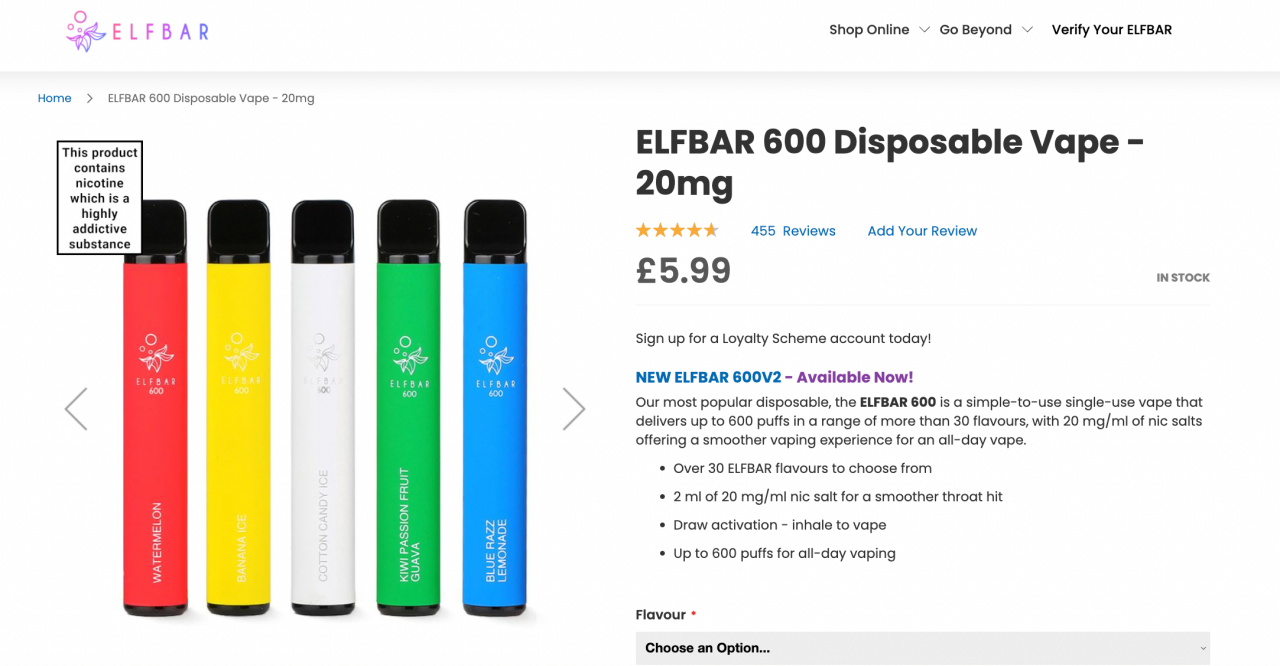Screen dimensions: 1280x666
Task: Click the ELFBAR logo icon
Action: coord(86,31)
